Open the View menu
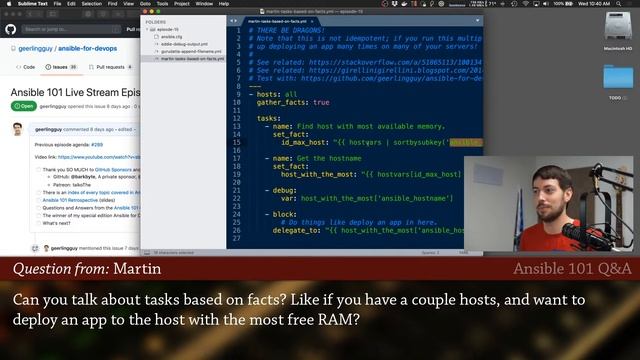The height and width of the screenshot is (360, 640). click(x=129, y=4)
